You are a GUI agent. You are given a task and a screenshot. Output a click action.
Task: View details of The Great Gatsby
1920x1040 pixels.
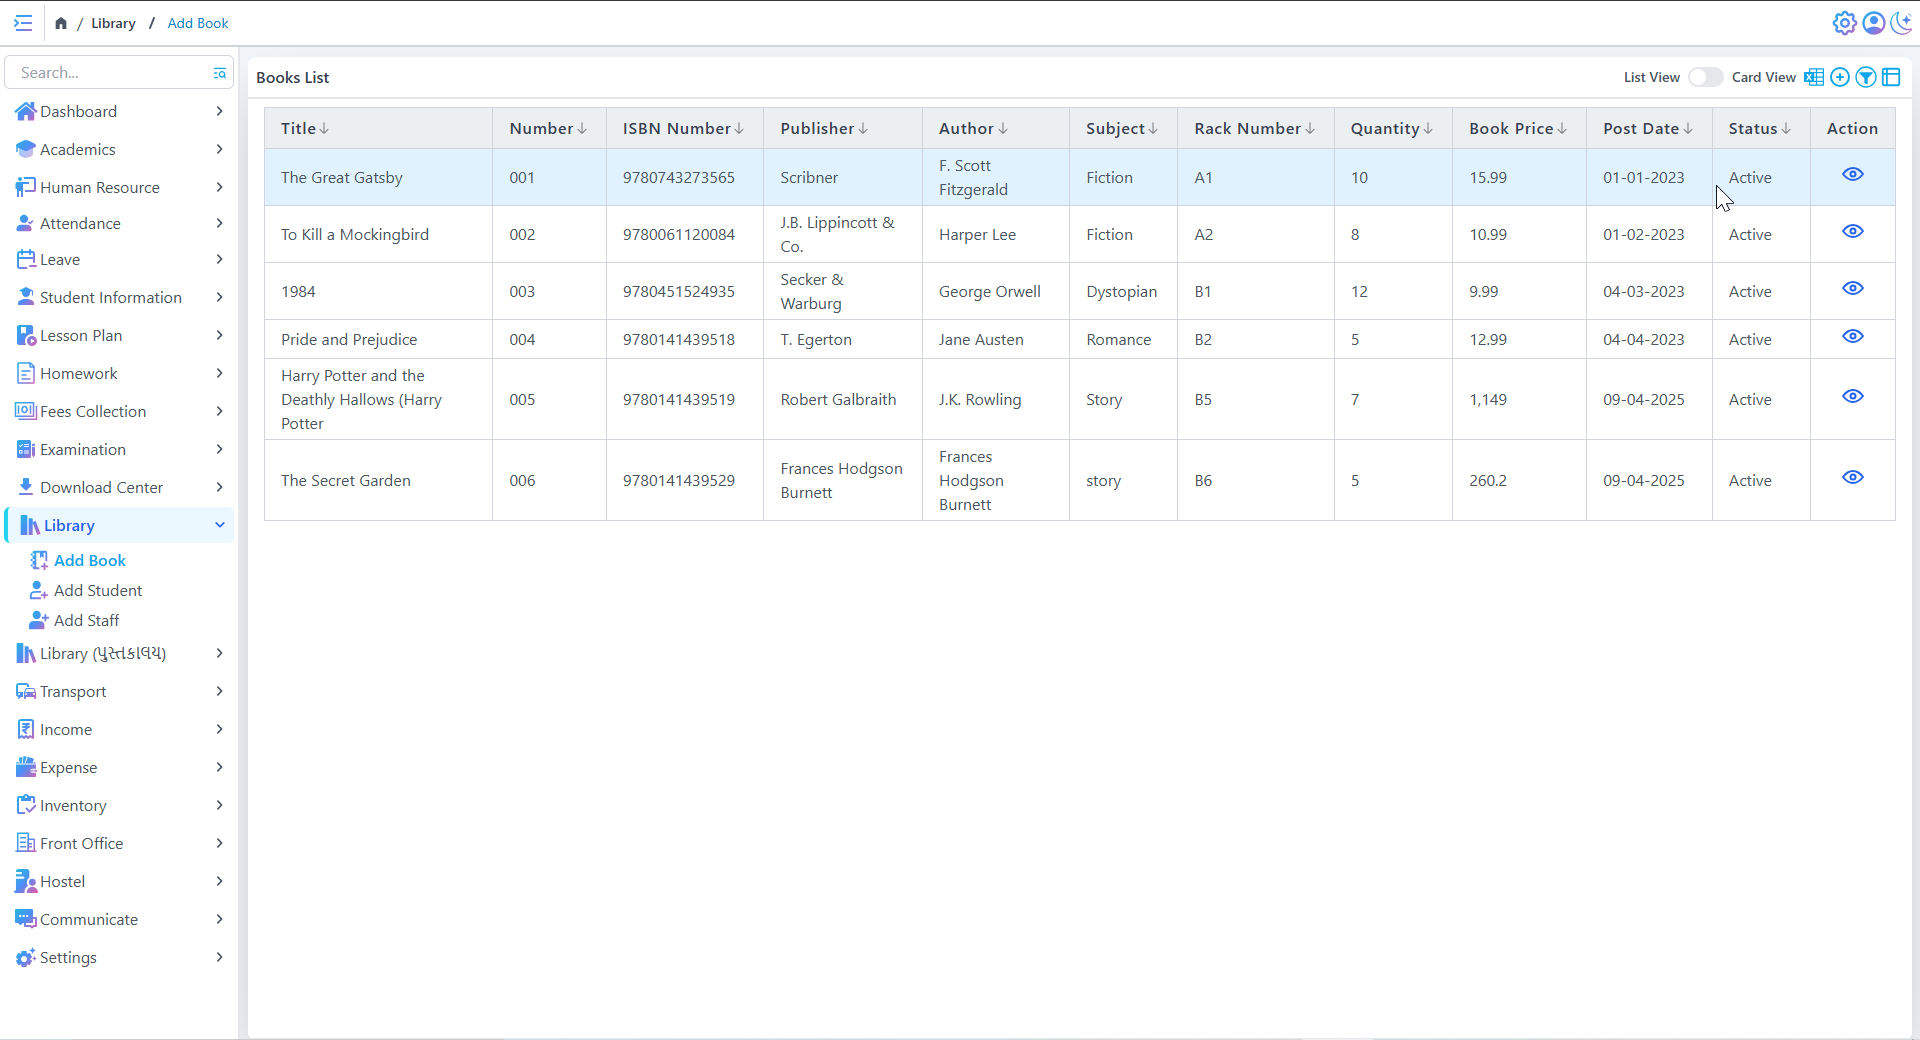pyautogui.click(x=1852, y=175)
